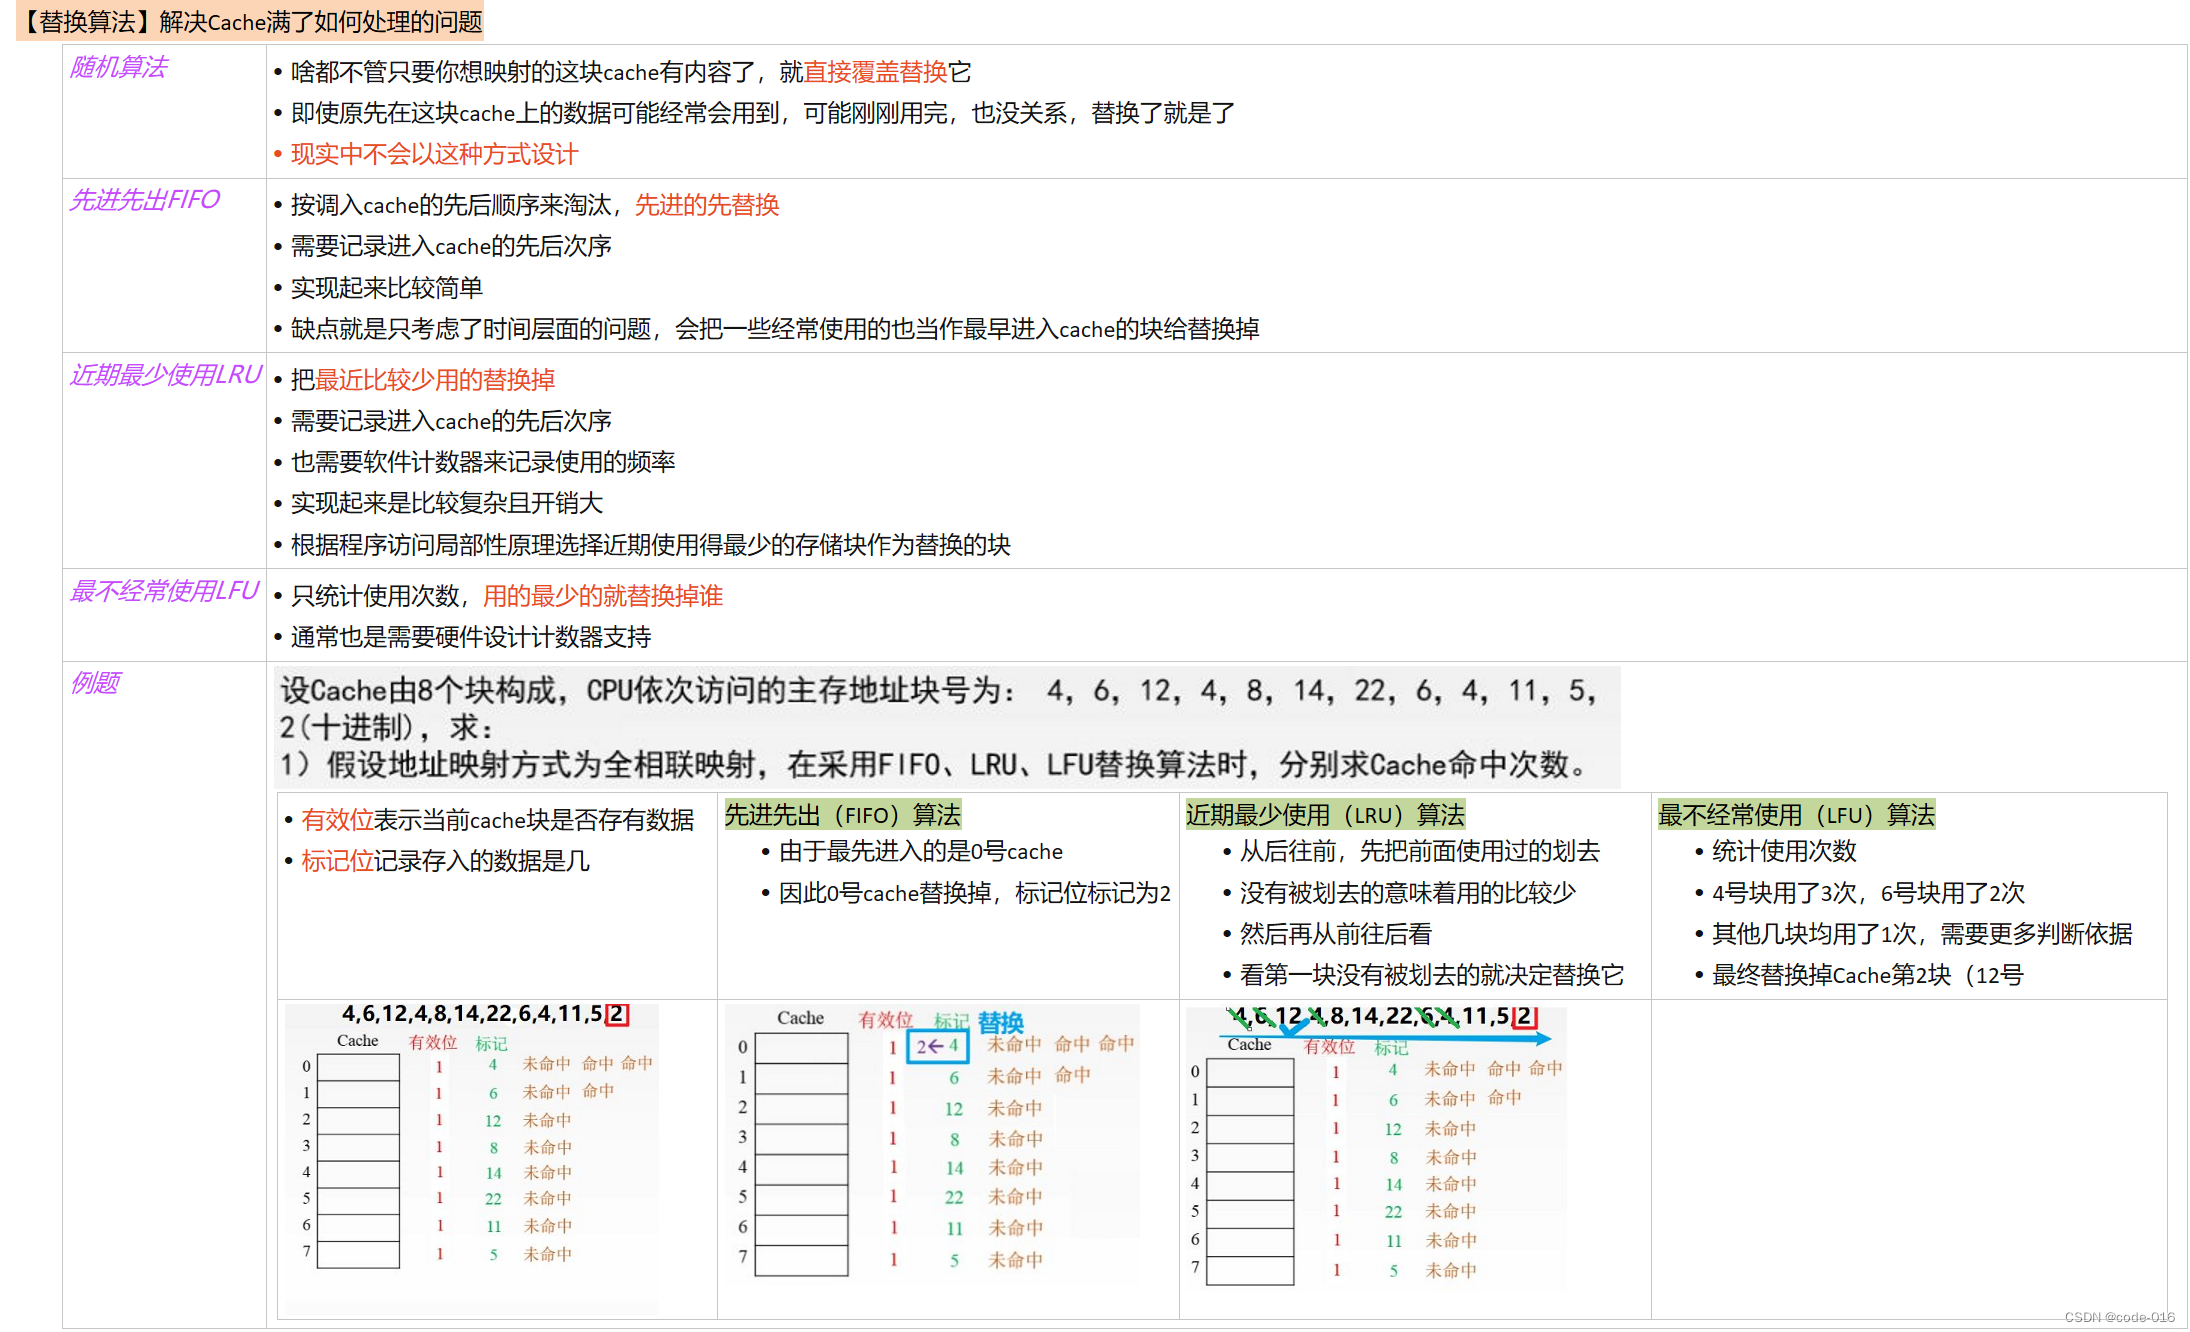Screen dimensions: 2190x1332
Task: Click the bullet starting '其他几块均用了1次'
Action: pyautogui.click(x=1921, y=934)
